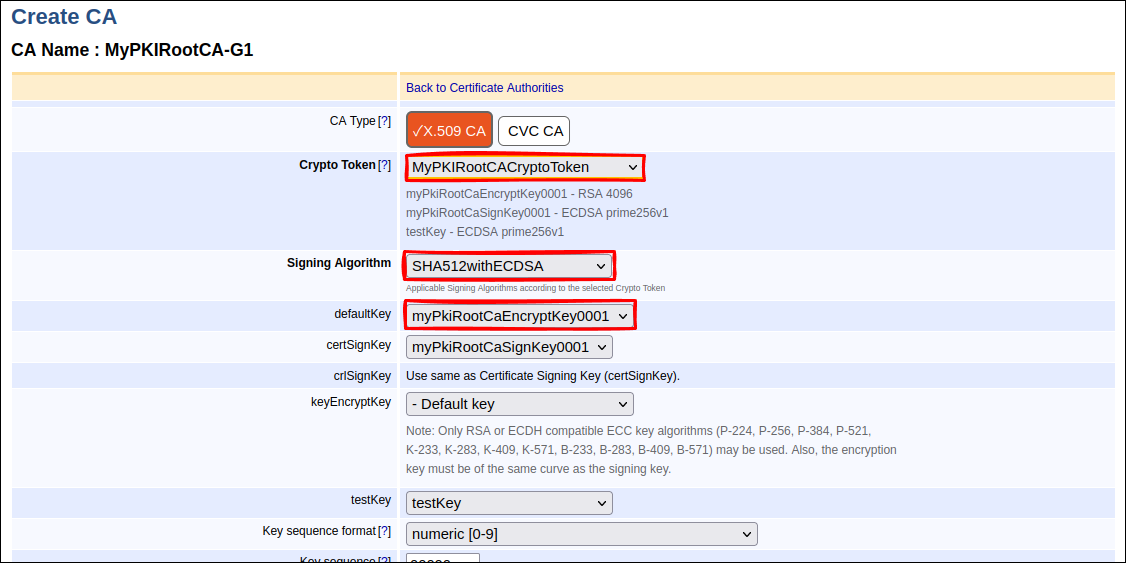Image resolution: width=1126 pixels, height=563 pixels.
Task: Open help [?] next to Crypto Token
Action: point(385,165)
